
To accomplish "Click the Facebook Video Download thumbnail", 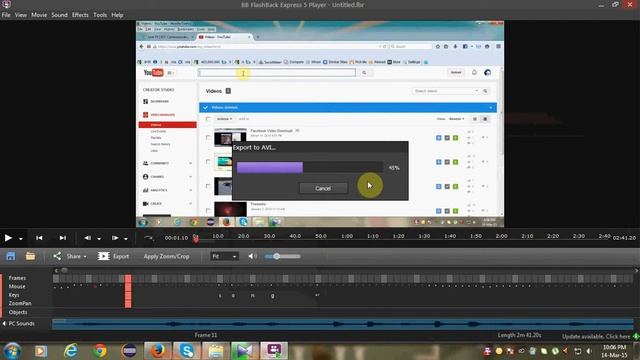I will (x=230, y=138).
